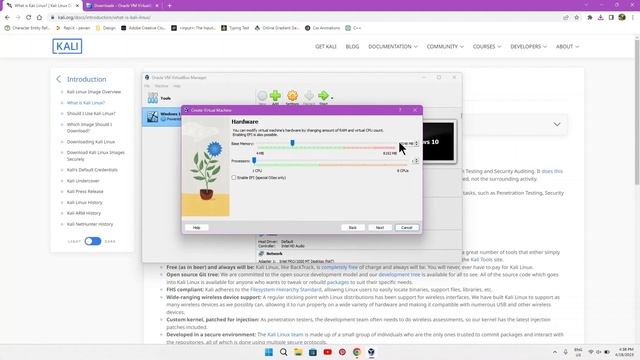Cancel the Create Virtual Machine wizard
The height and width of the screenshot is (360, 640).
(407, 227)
